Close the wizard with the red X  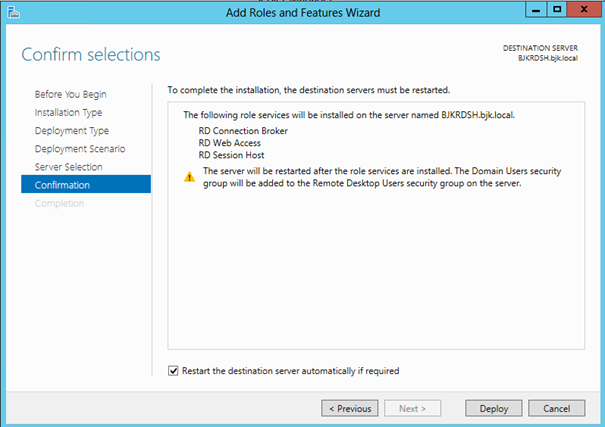pyautogui.click(x=584, y=10)
